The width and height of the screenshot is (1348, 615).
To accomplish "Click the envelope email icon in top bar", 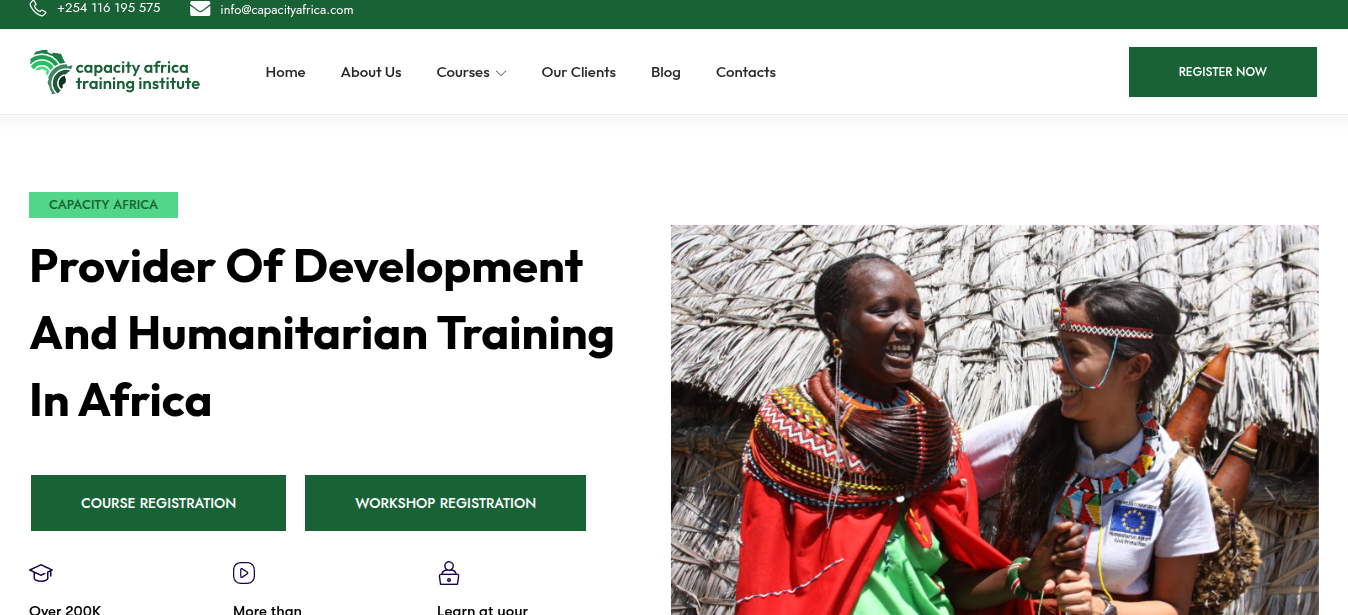I will pos(200,9).
